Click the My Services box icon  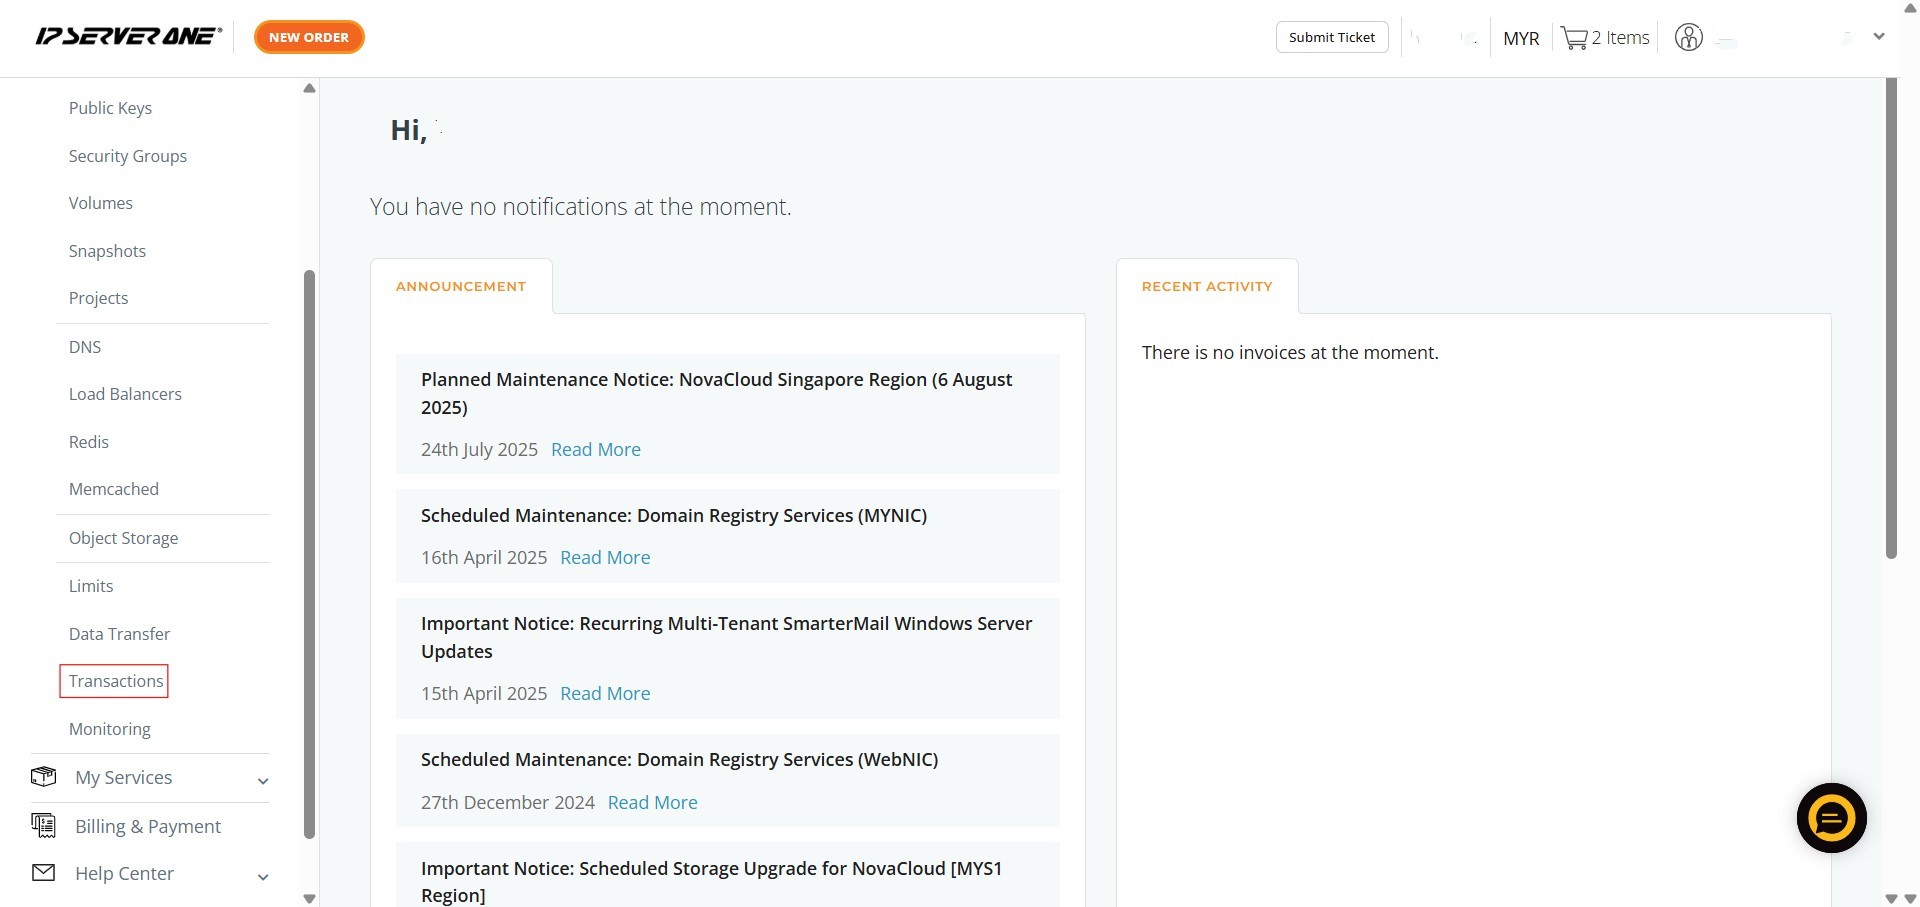coord(43,777)
